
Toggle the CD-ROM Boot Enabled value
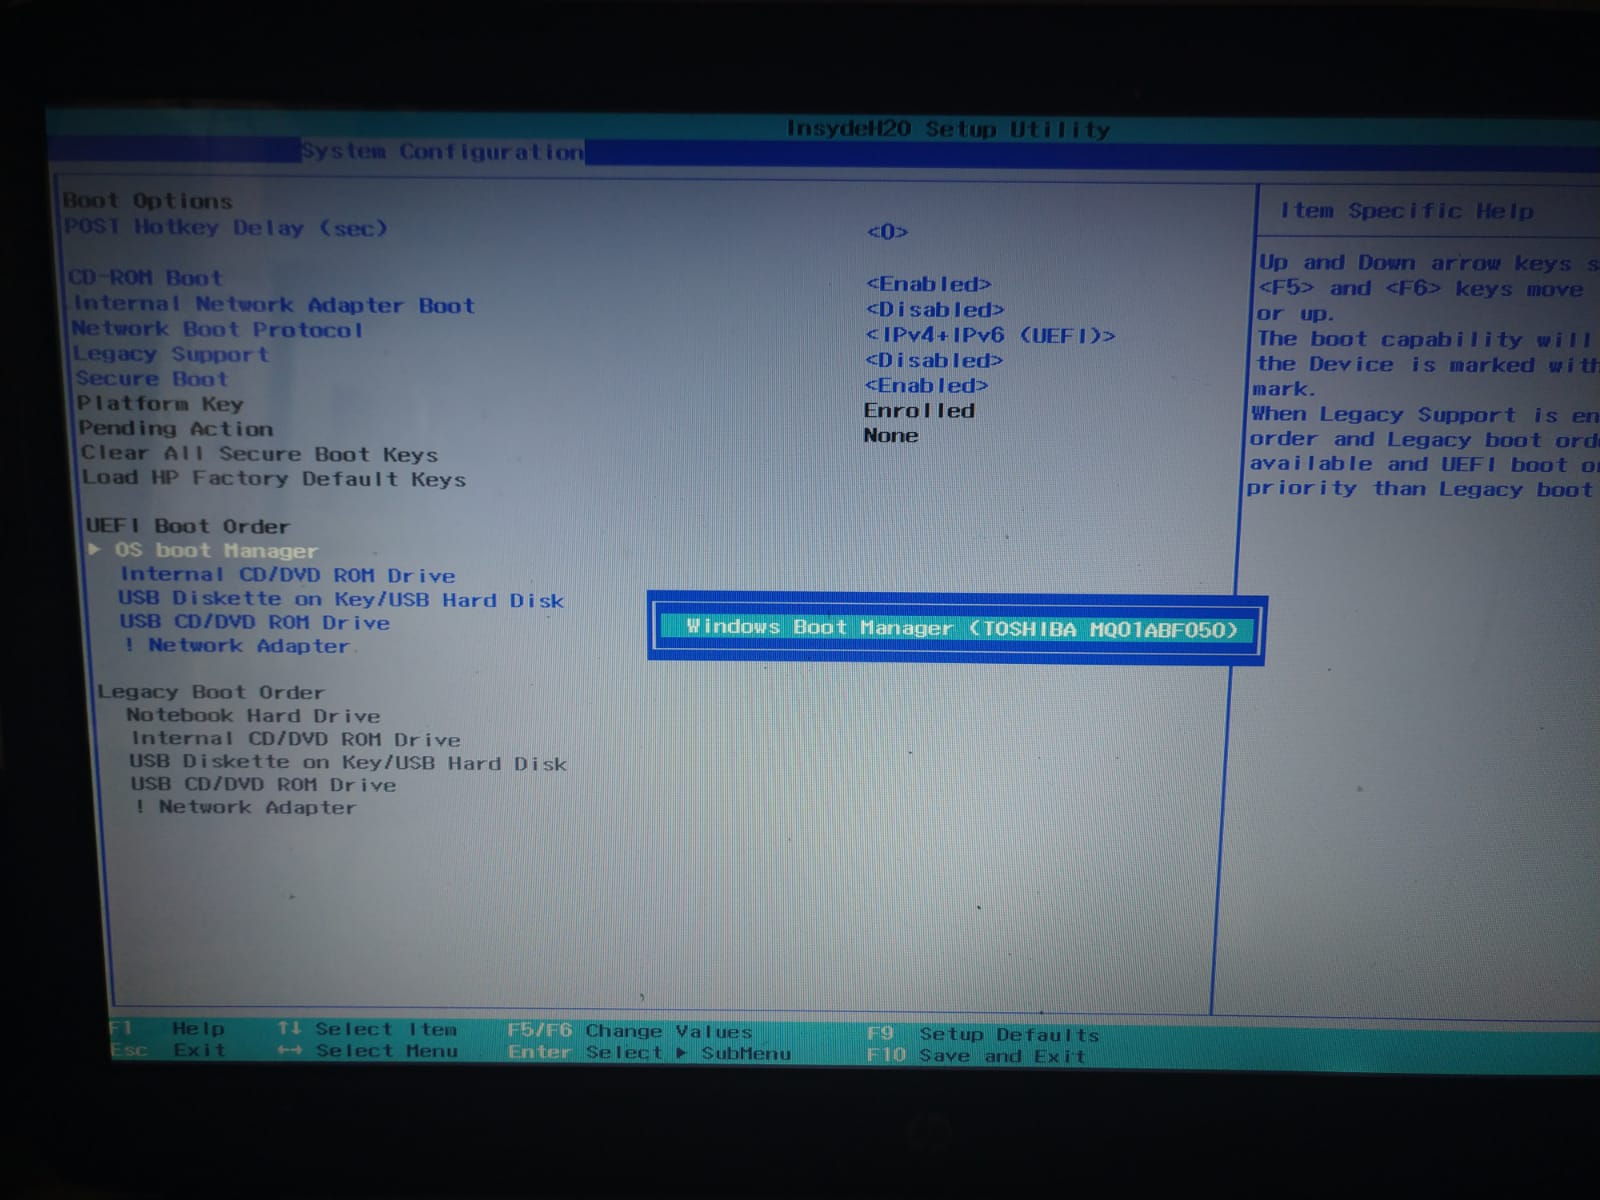point(928,284)
